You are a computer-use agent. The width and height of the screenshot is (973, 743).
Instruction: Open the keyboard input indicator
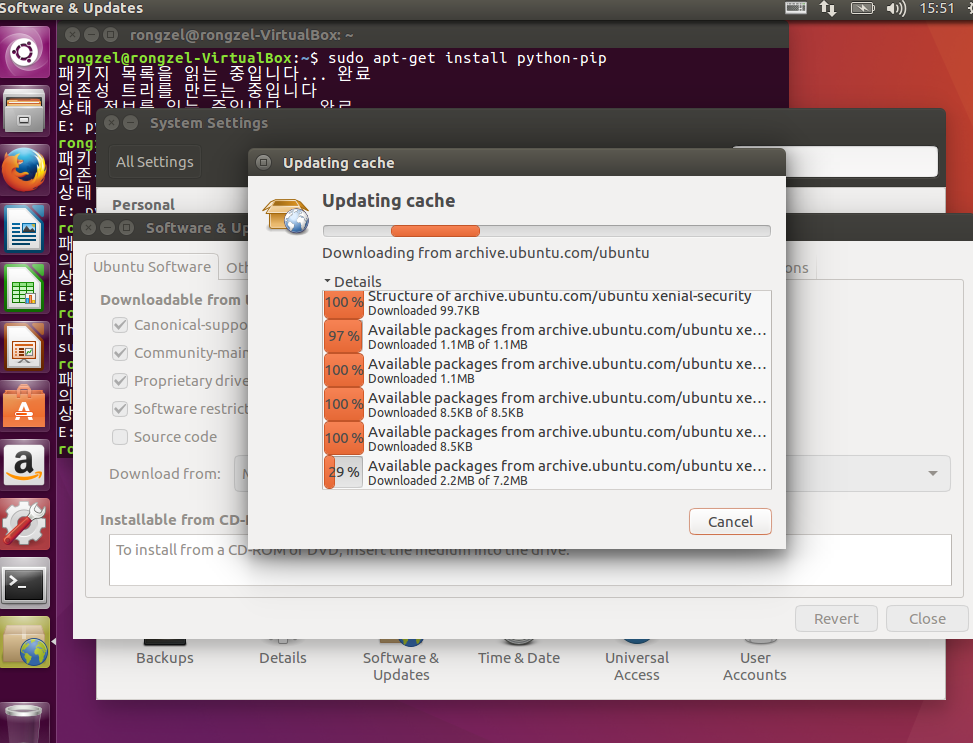[796, 8]
